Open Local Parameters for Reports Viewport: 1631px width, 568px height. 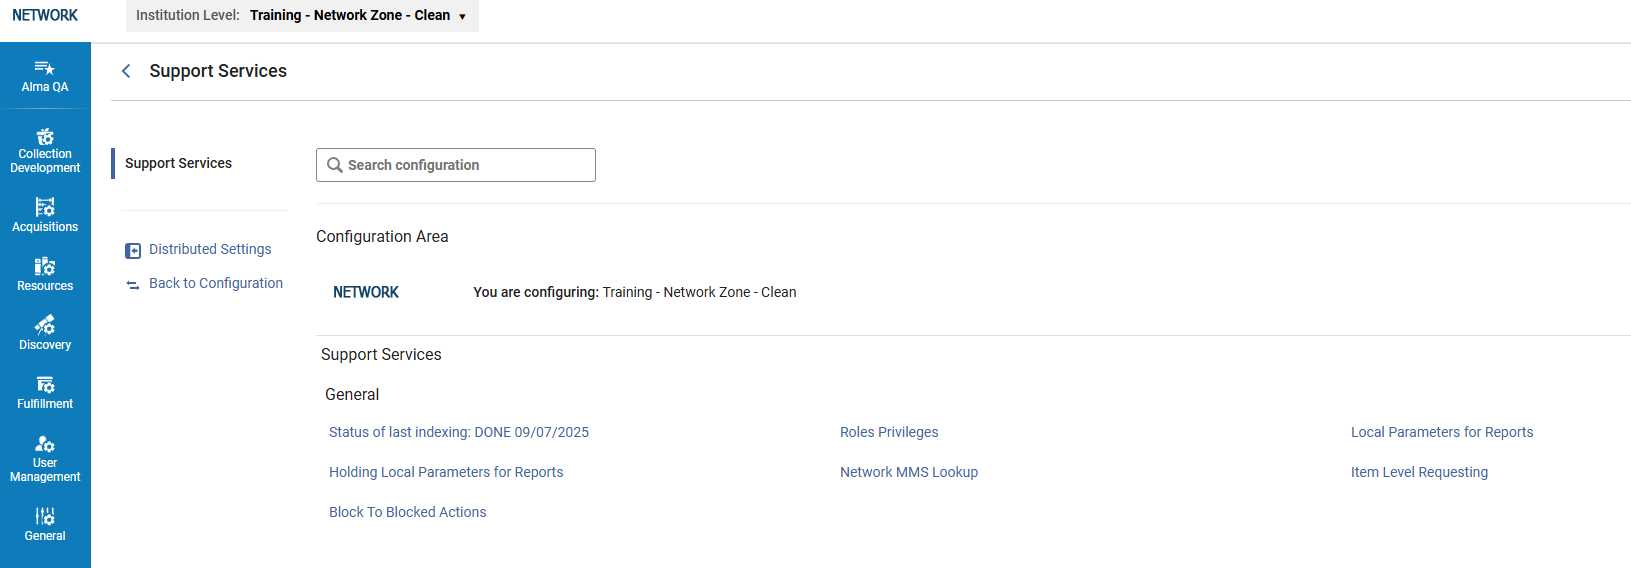coord(1442,432)
